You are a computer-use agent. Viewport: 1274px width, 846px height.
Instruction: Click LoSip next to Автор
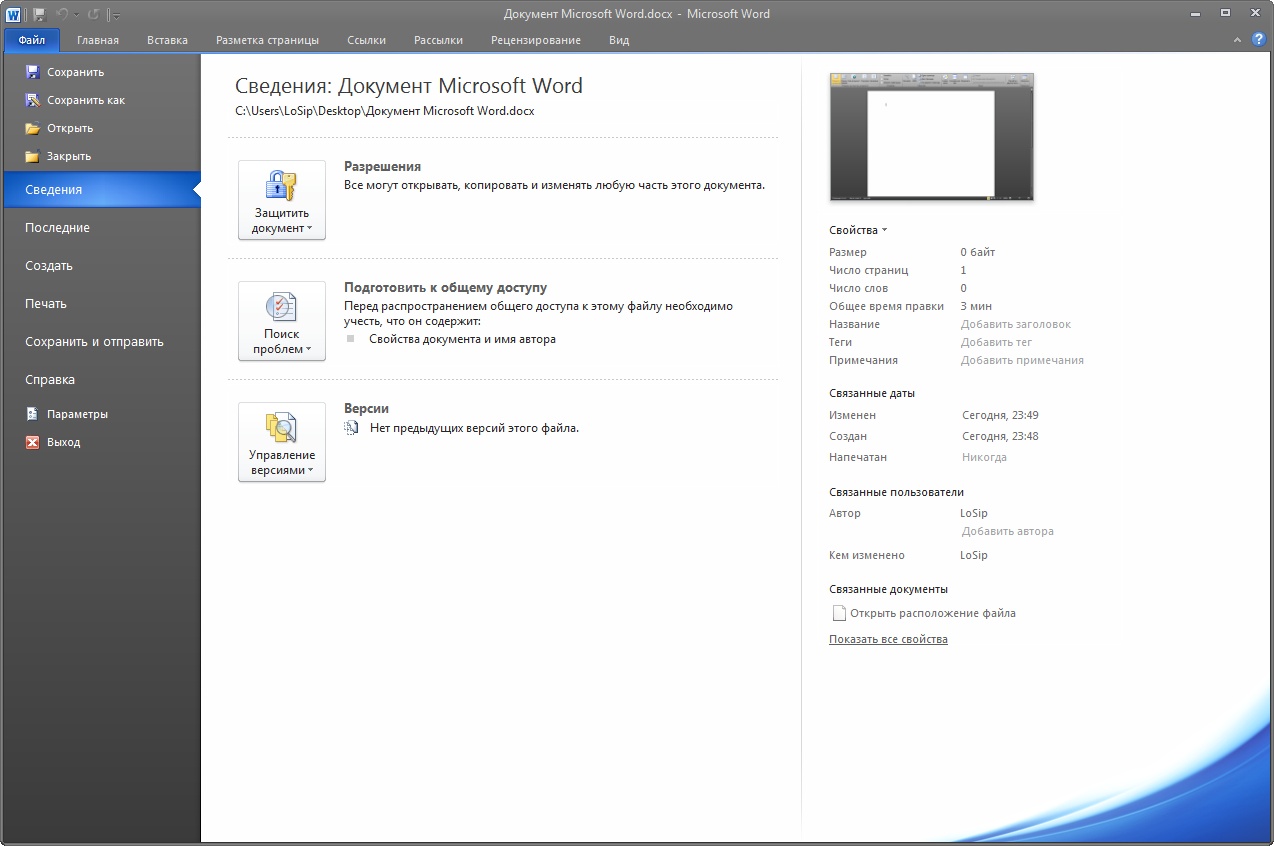pos(973,513)
